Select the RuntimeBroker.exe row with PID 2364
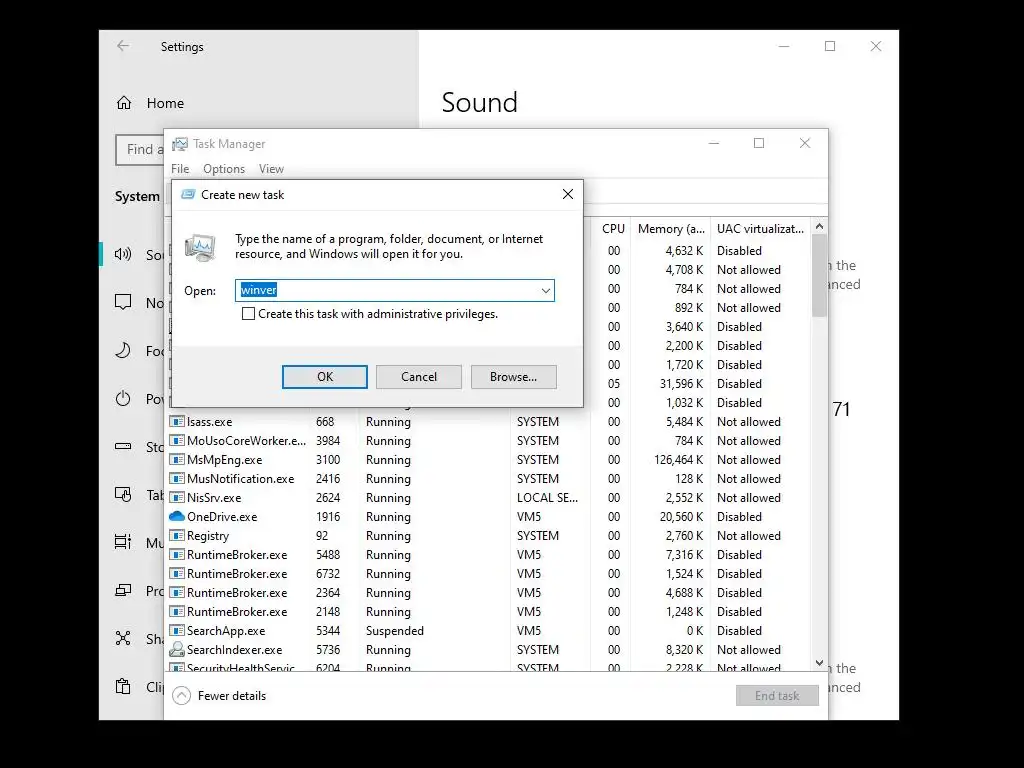Viewport: 1024px width, 768px height. [x=488, y=592]
